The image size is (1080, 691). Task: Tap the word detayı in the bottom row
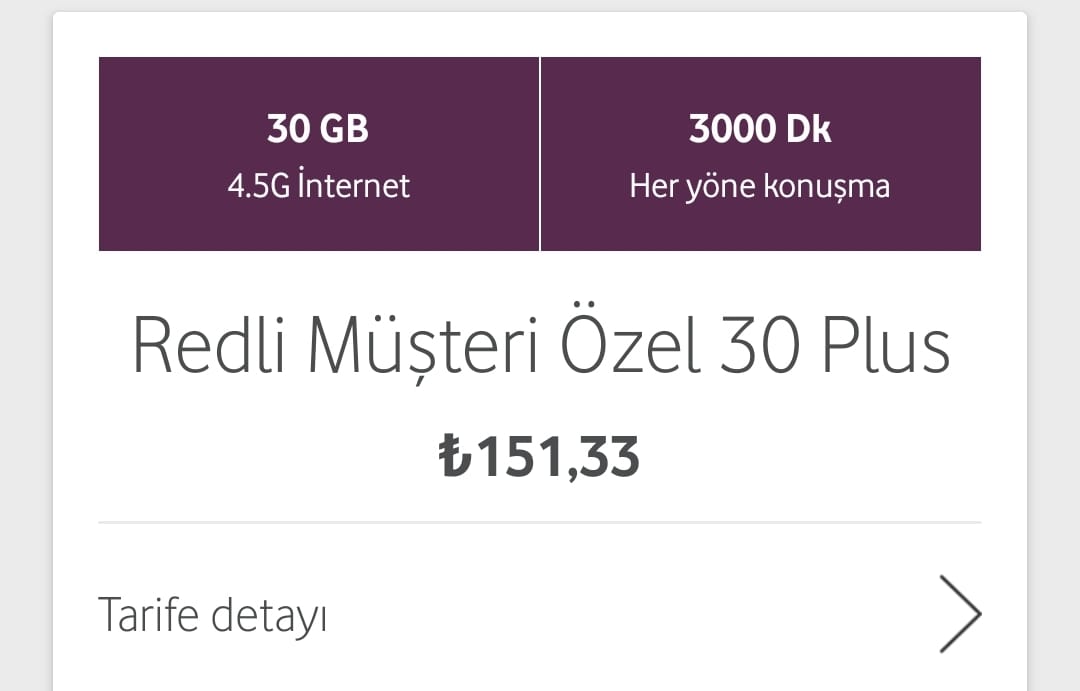[x=269, y=616]
